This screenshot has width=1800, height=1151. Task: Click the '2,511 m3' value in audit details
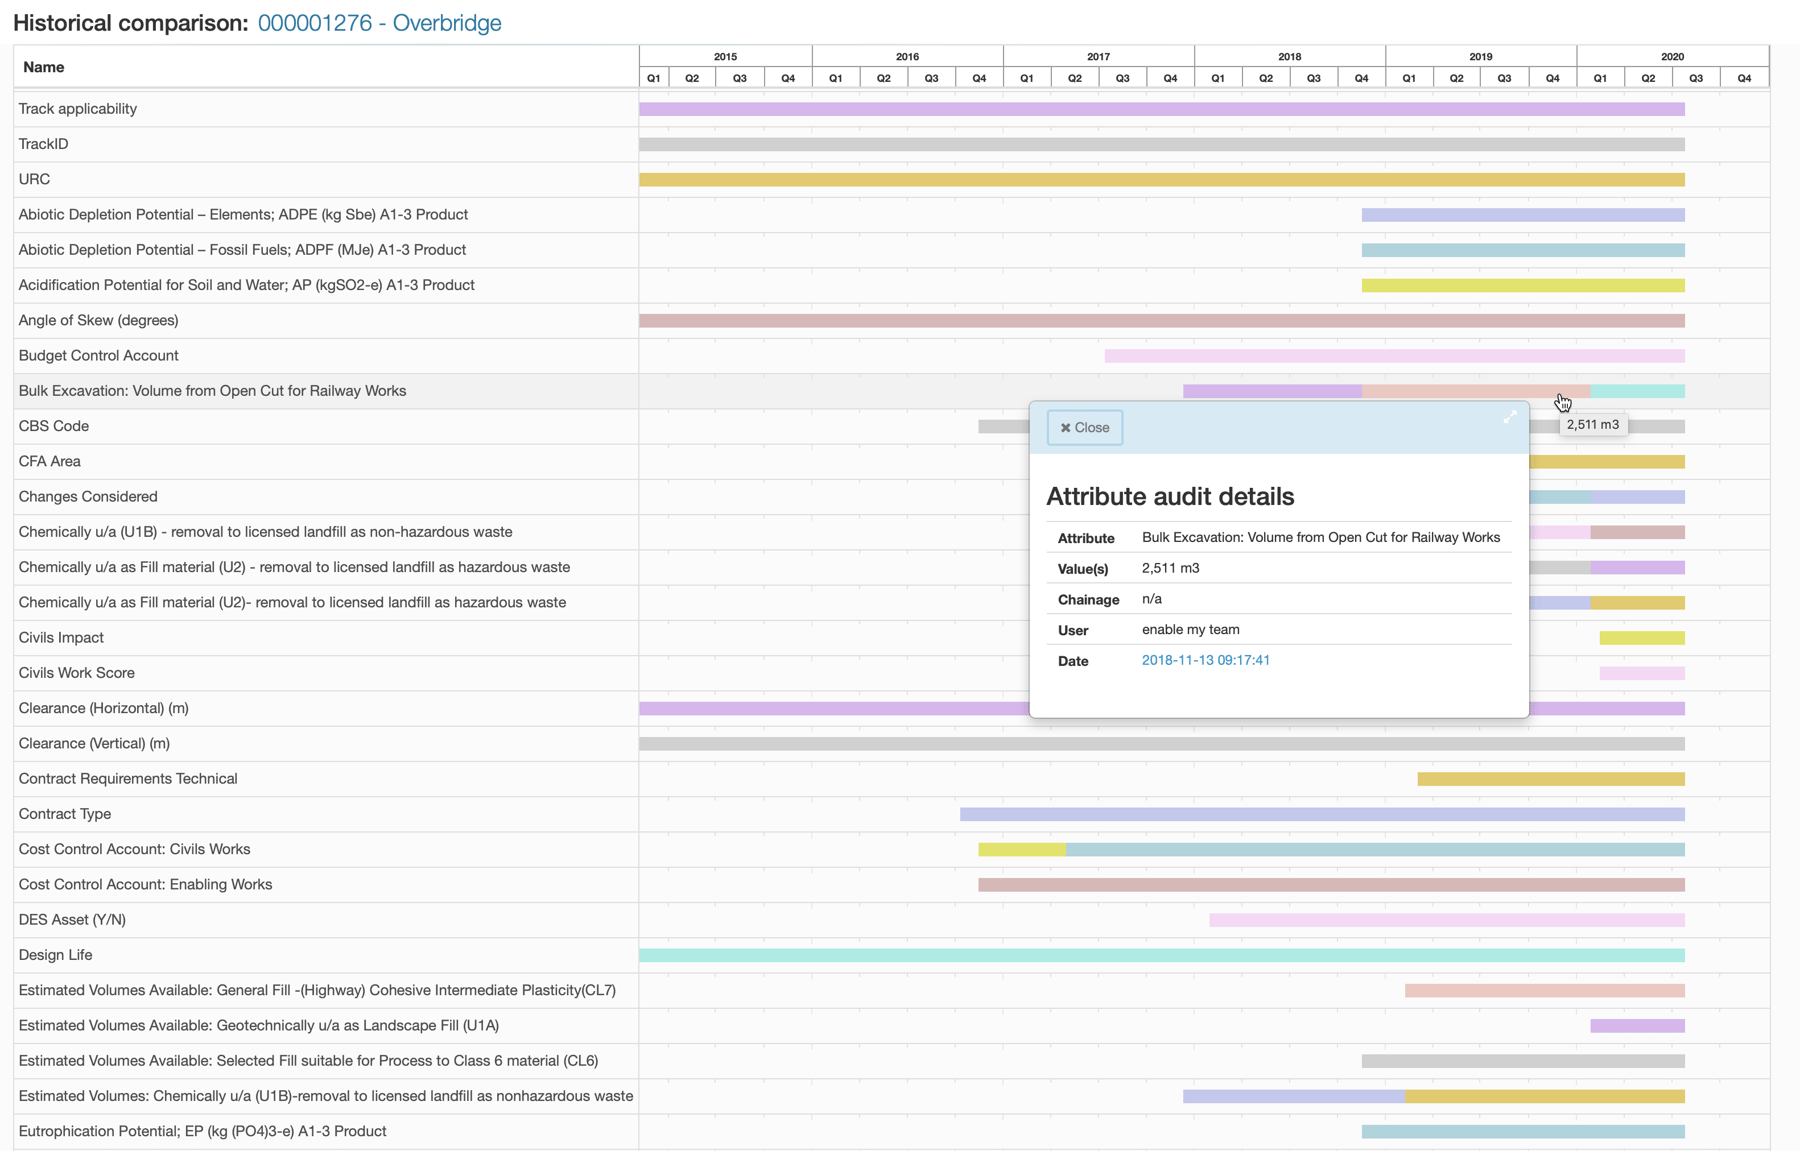tap(1170, 568)
